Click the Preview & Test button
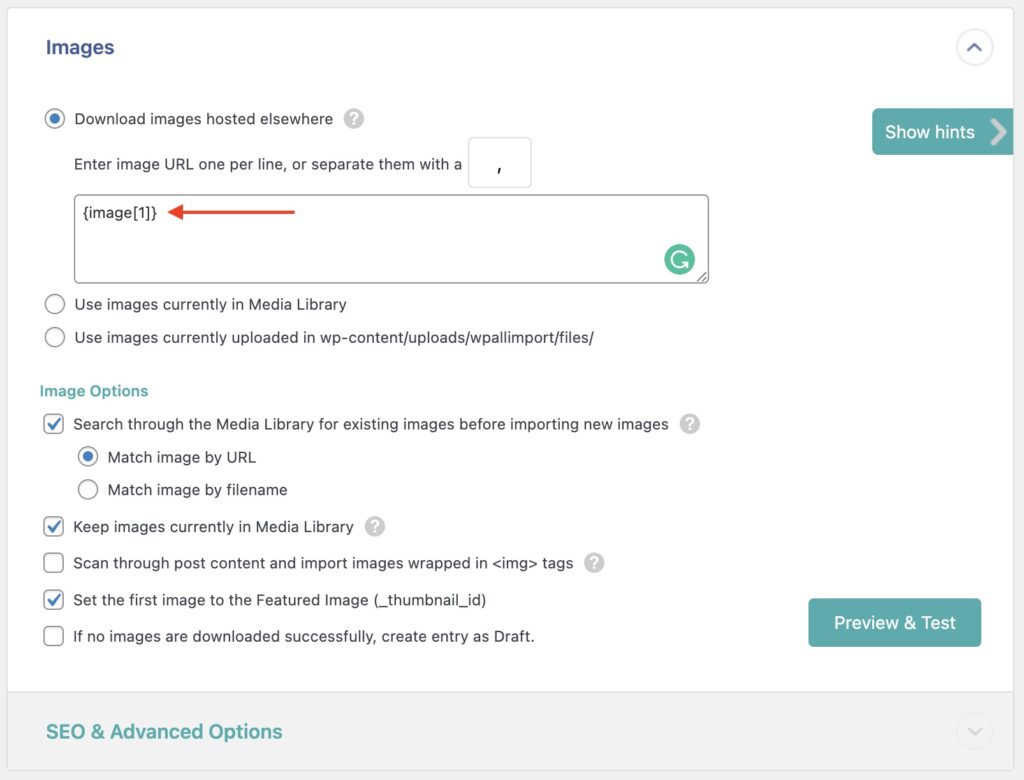1024x780 pixels. click(x=894, y=622)
